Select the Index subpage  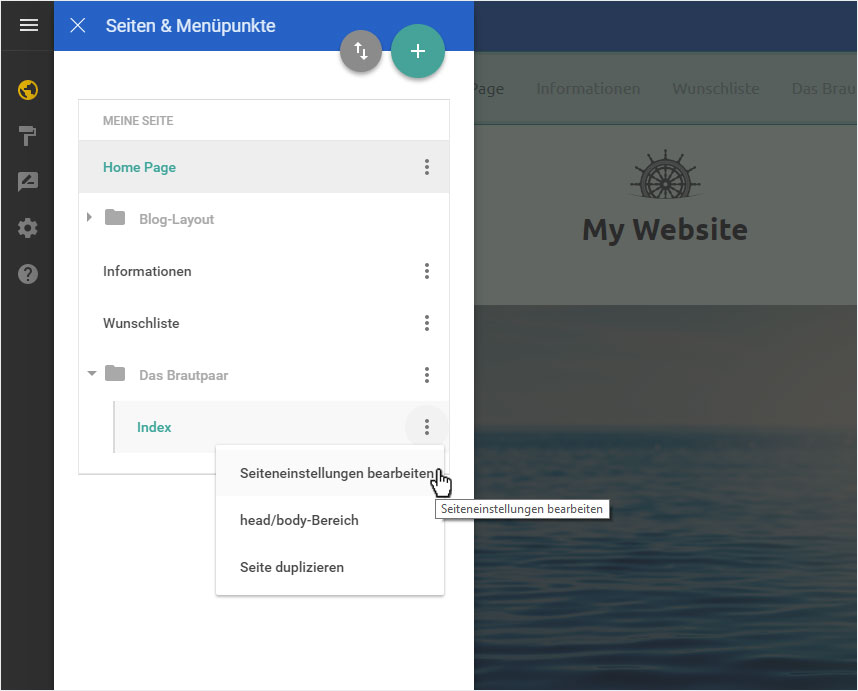tap(154, 427)
